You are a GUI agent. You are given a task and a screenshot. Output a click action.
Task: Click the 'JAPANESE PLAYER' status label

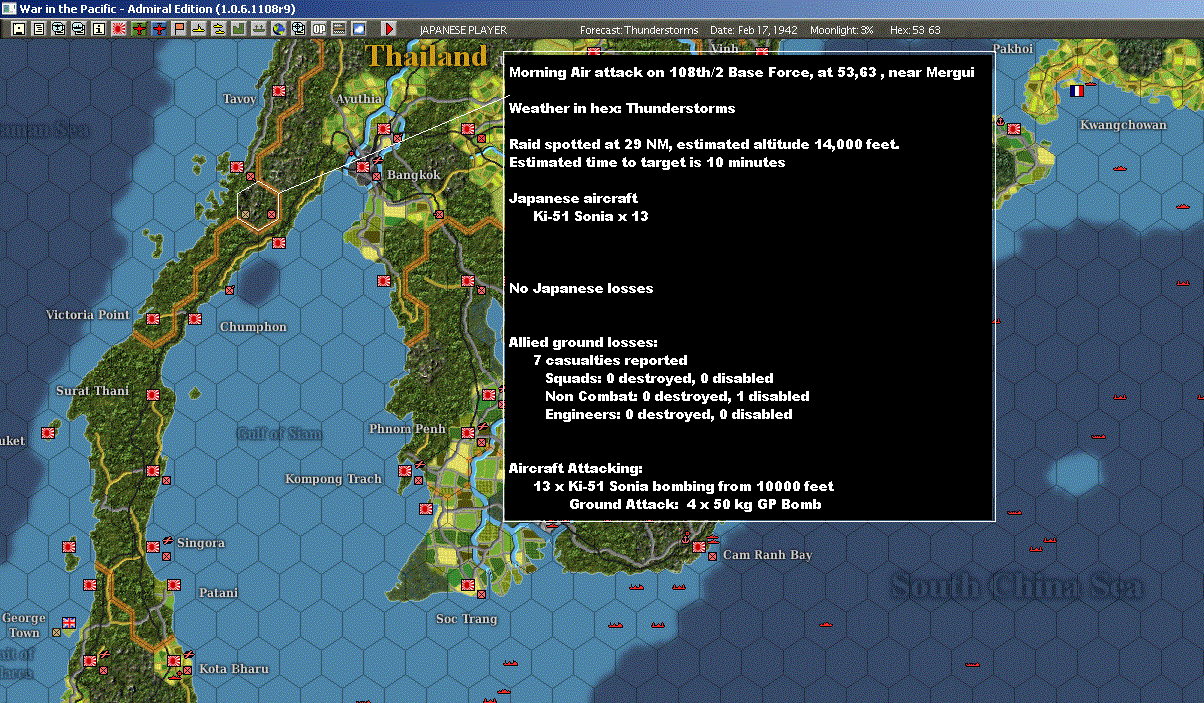[464, 30]
